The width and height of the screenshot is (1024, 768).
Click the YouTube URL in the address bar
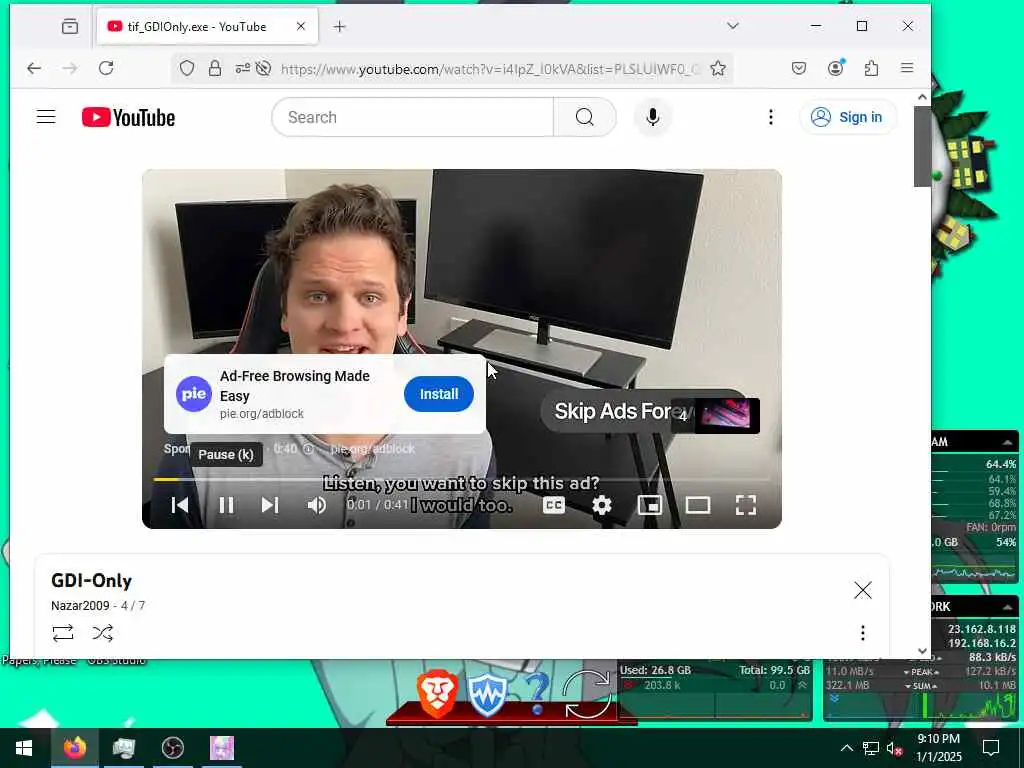point(490,69)
